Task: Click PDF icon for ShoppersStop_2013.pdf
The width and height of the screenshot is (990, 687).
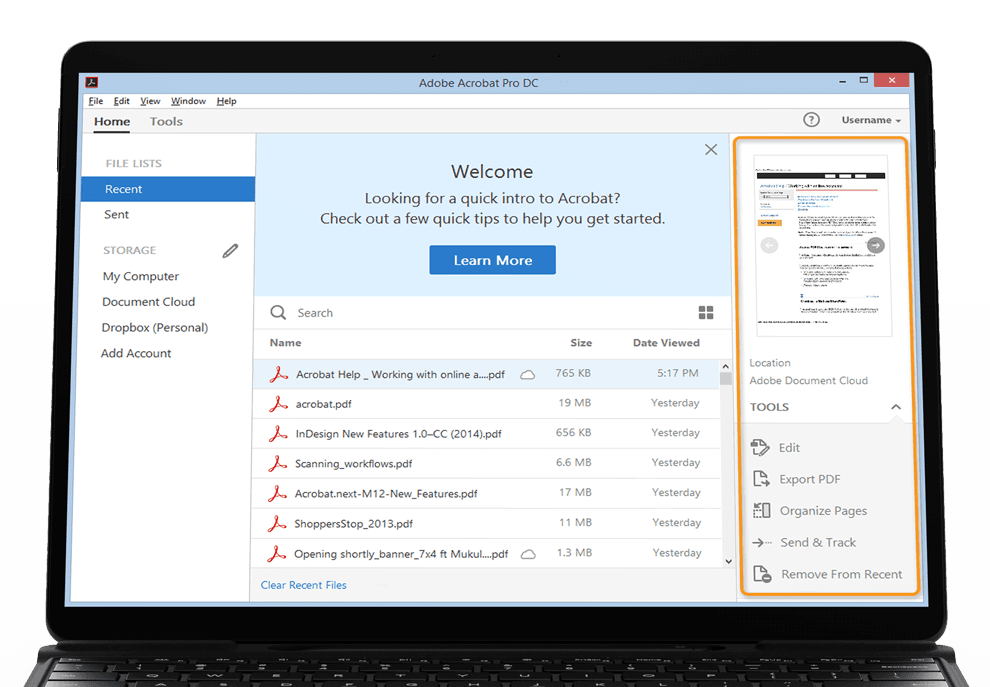Action: (x=277, y=523)
